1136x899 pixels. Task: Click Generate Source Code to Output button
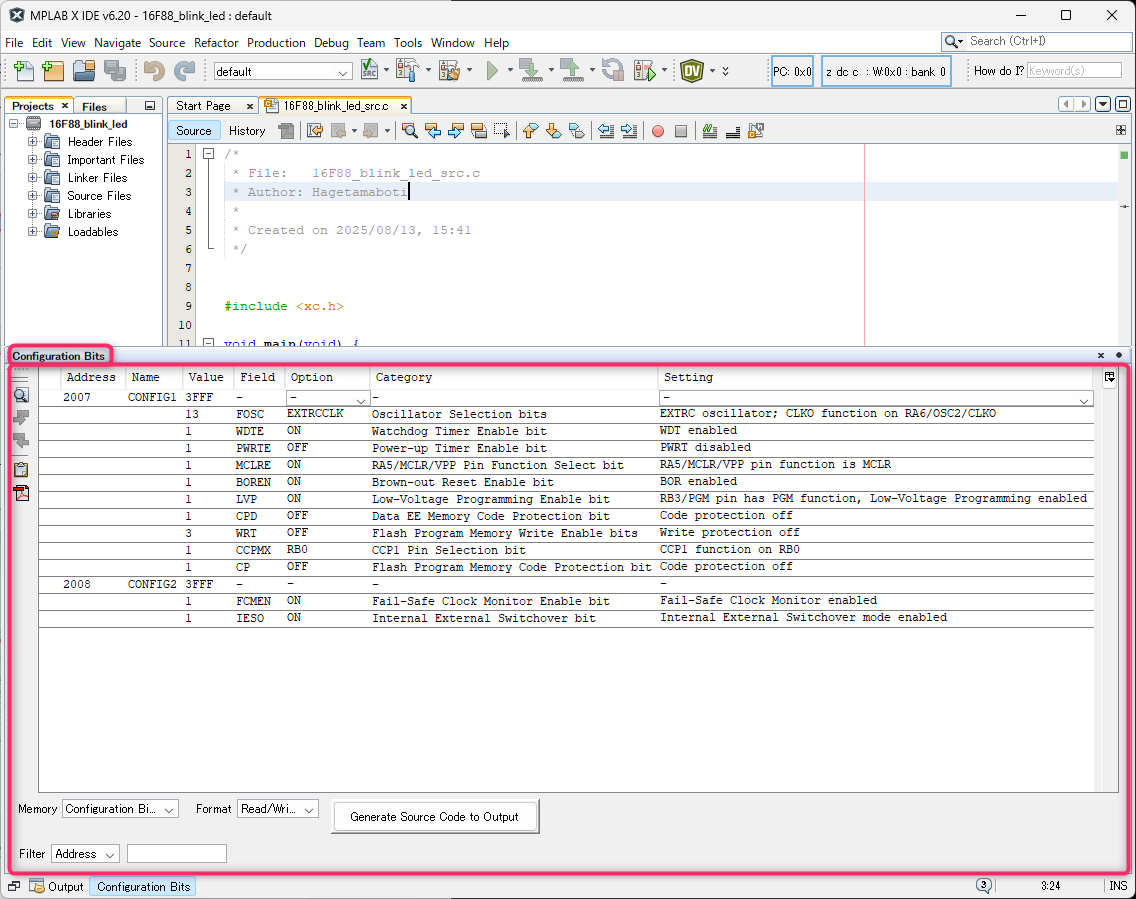[434, 817]
